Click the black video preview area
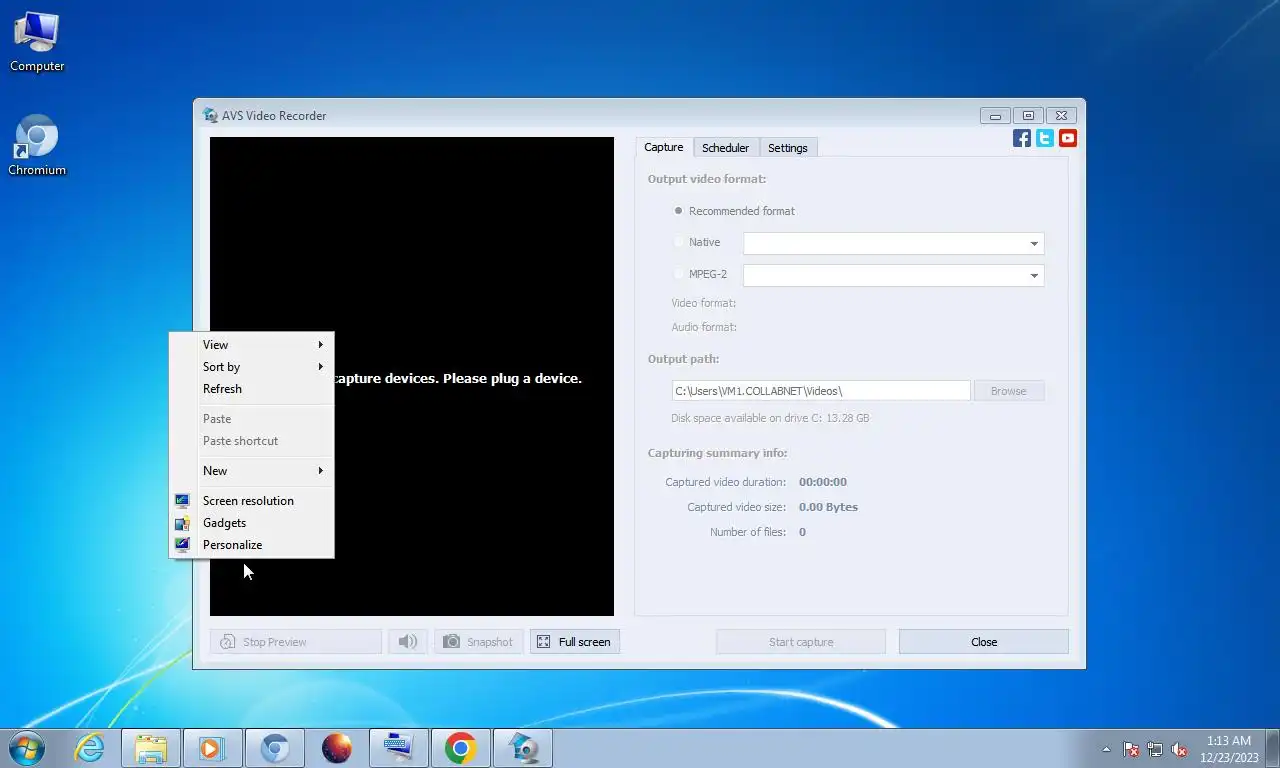This screenshot has height=768, width=1280. 412,376
